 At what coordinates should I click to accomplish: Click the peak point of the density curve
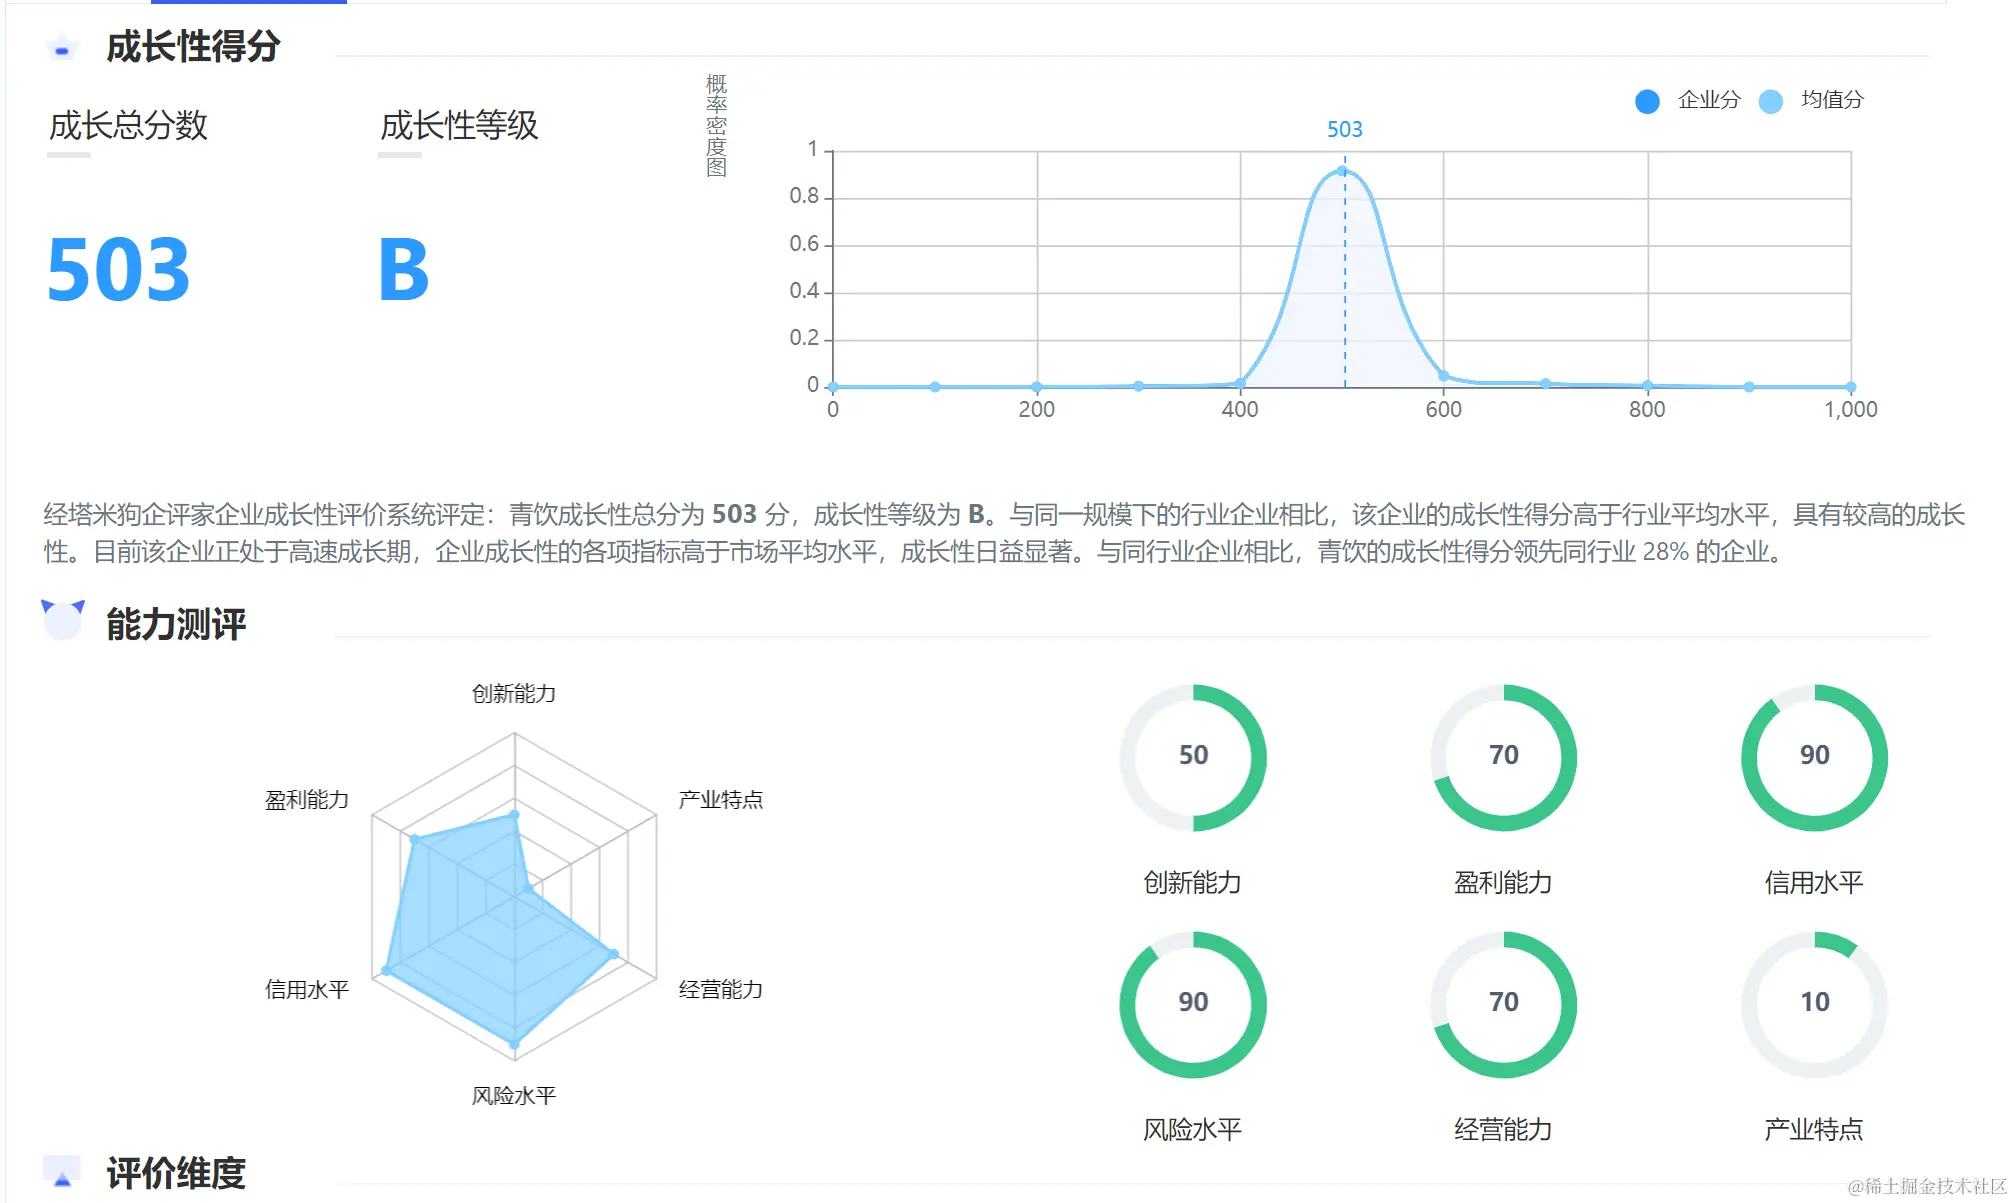point(1341,171)
